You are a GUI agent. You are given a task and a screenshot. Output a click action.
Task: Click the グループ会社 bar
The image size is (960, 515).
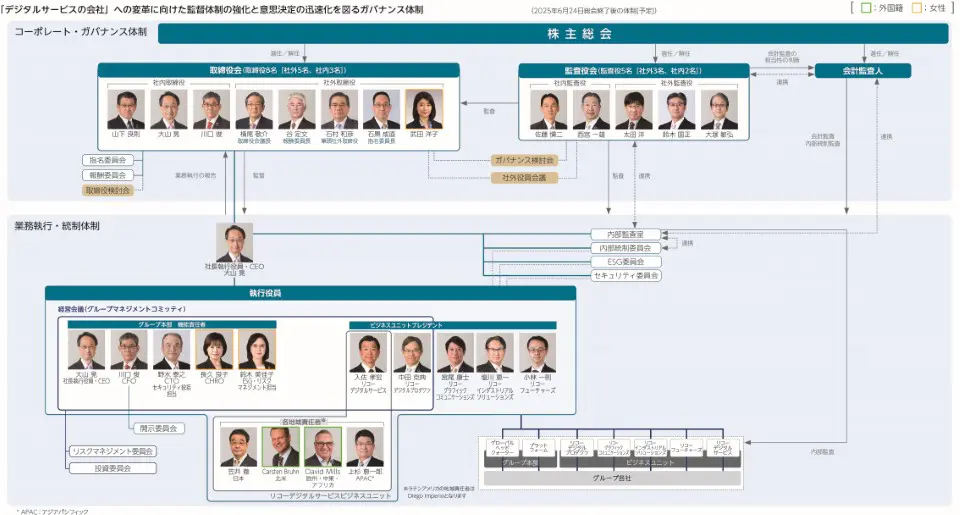point(609,479)
